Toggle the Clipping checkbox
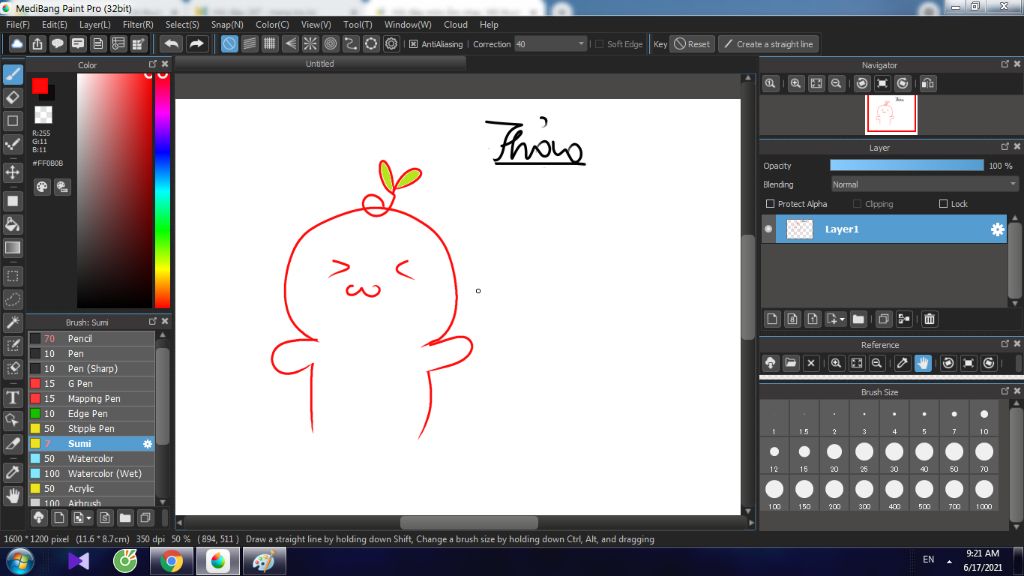The image size is (1024, 576). [x=857, y=204]
